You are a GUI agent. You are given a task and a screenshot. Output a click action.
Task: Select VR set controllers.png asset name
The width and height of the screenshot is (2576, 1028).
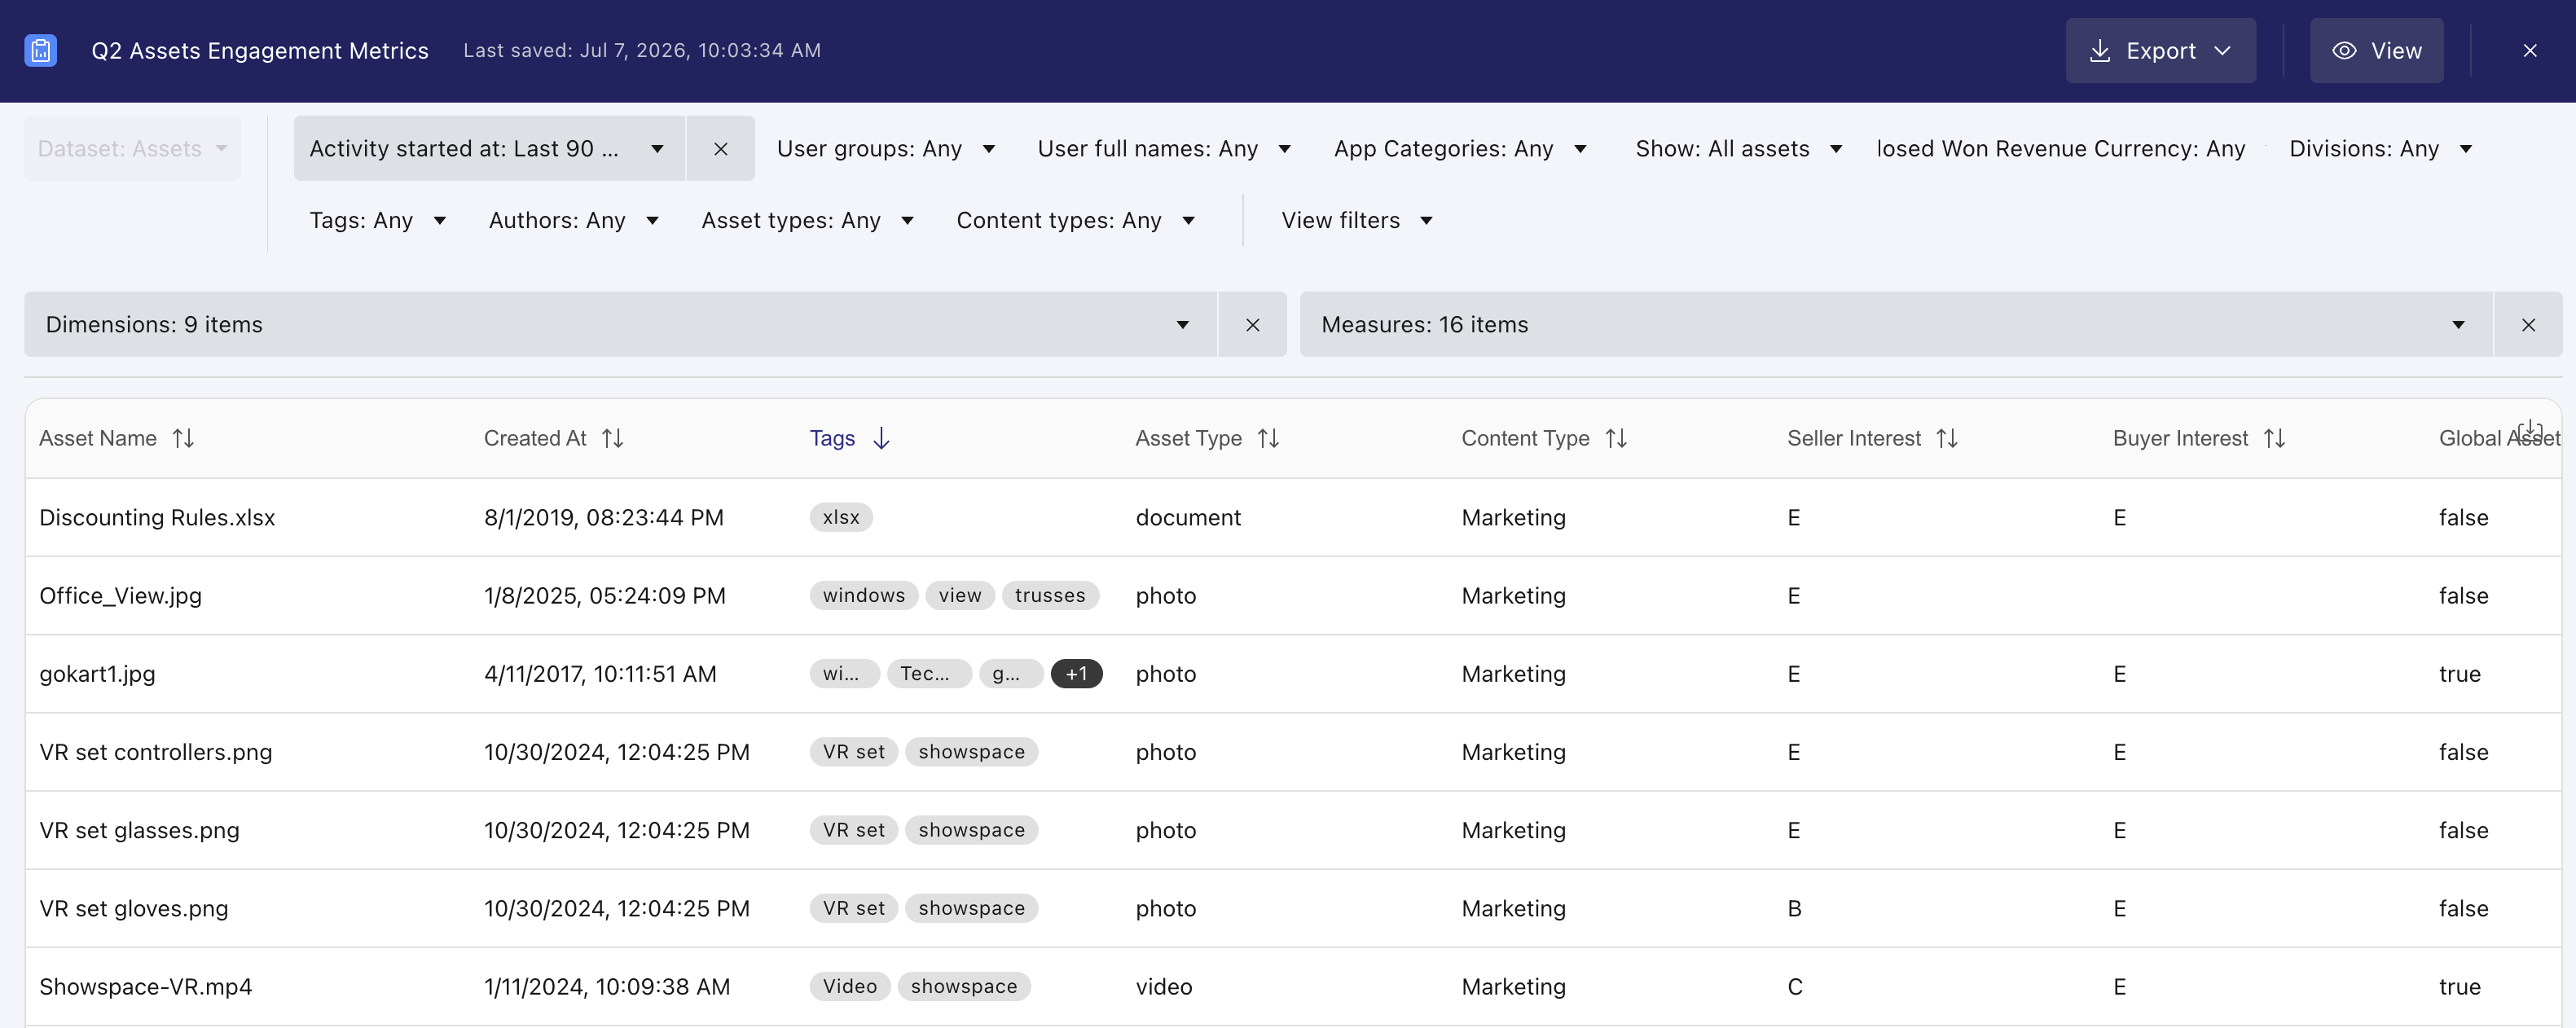pos(155,752)
